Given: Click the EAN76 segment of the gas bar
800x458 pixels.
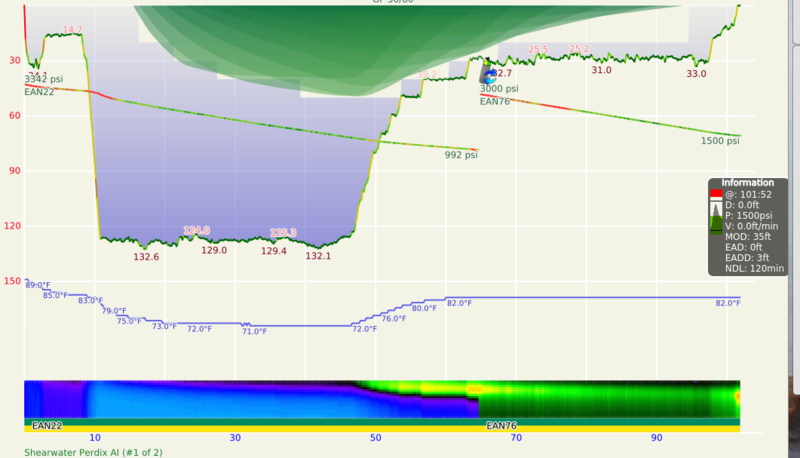Looking at the screenshot, I should [501, 426].
